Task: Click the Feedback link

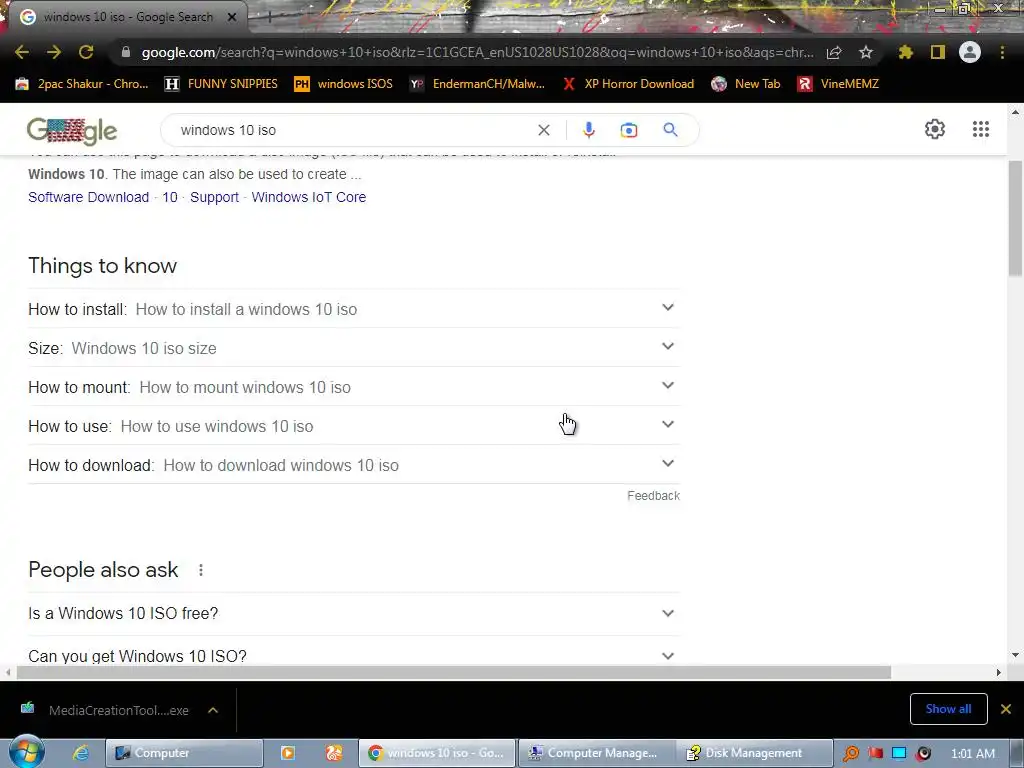Action: point(653,496)
